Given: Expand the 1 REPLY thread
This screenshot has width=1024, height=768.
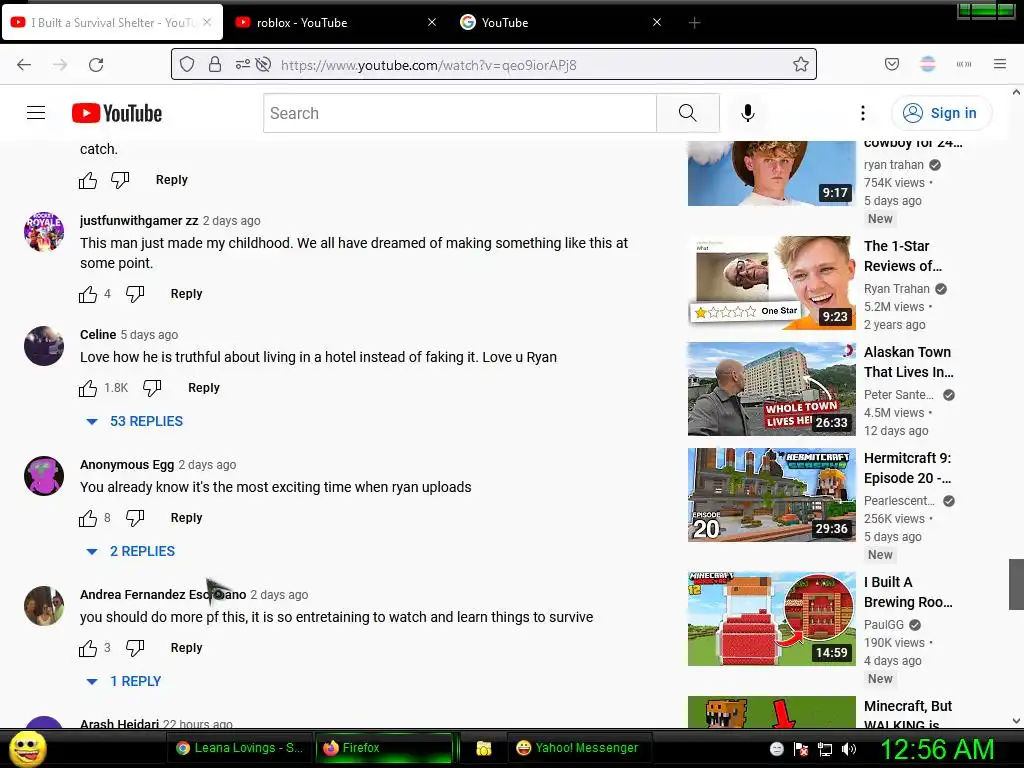Looking at the screenshot, I should click(123, 681).
